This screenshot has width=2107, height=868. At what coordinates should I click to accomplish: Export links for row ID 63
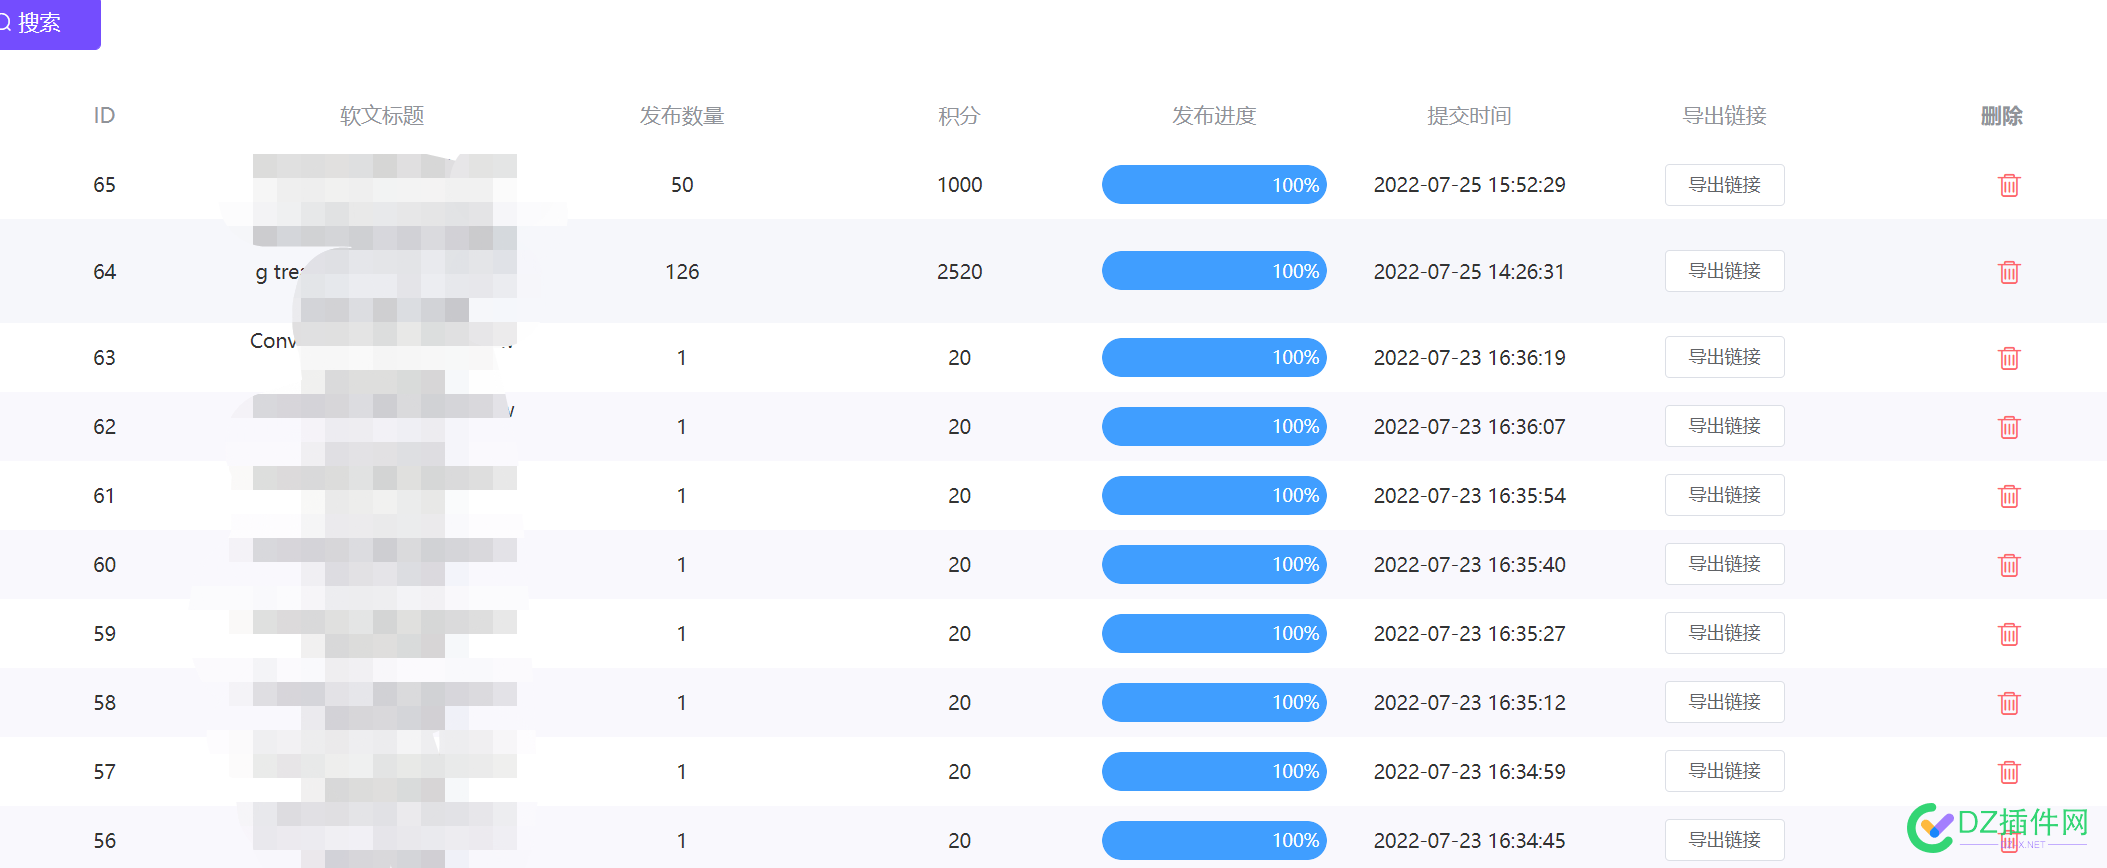(1724, 357)
